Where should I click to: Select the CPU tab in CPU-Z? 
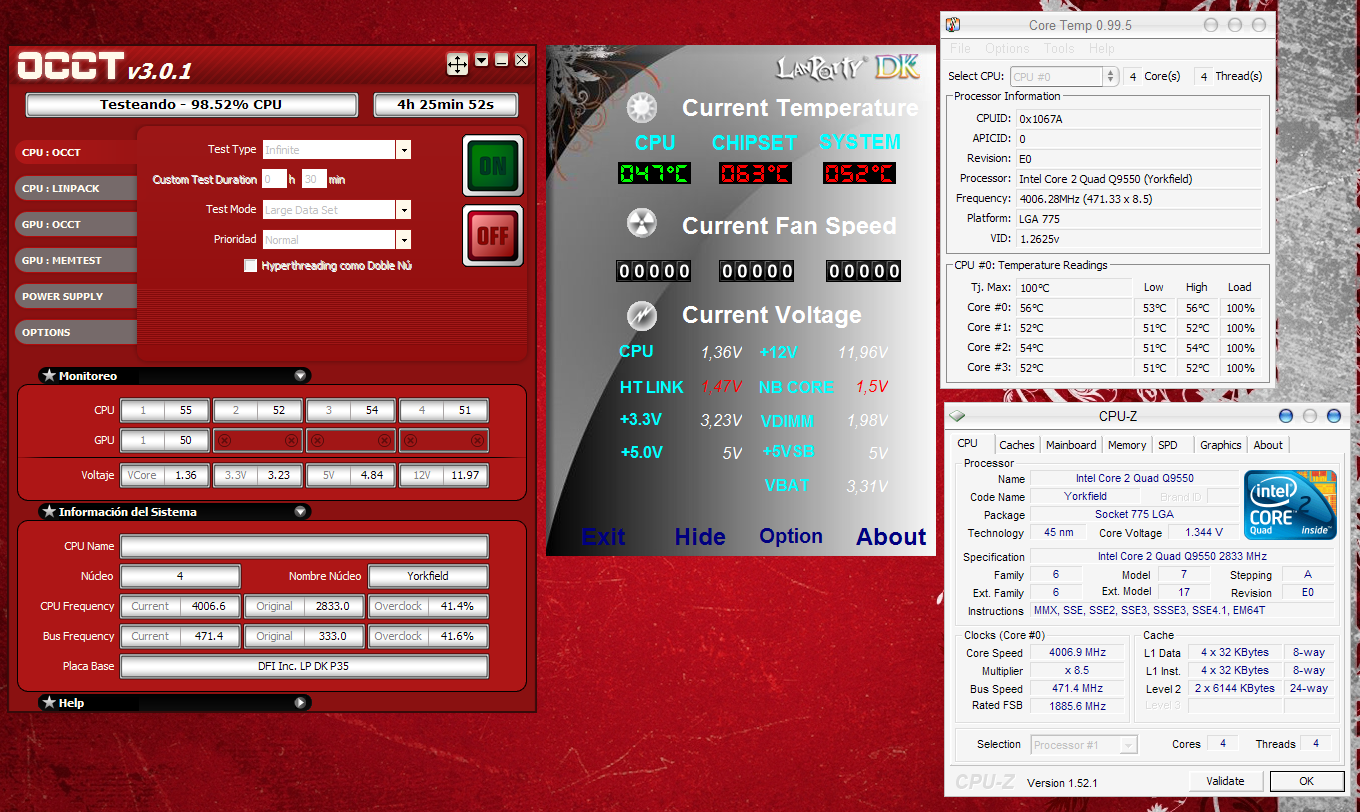click(968, 444)
